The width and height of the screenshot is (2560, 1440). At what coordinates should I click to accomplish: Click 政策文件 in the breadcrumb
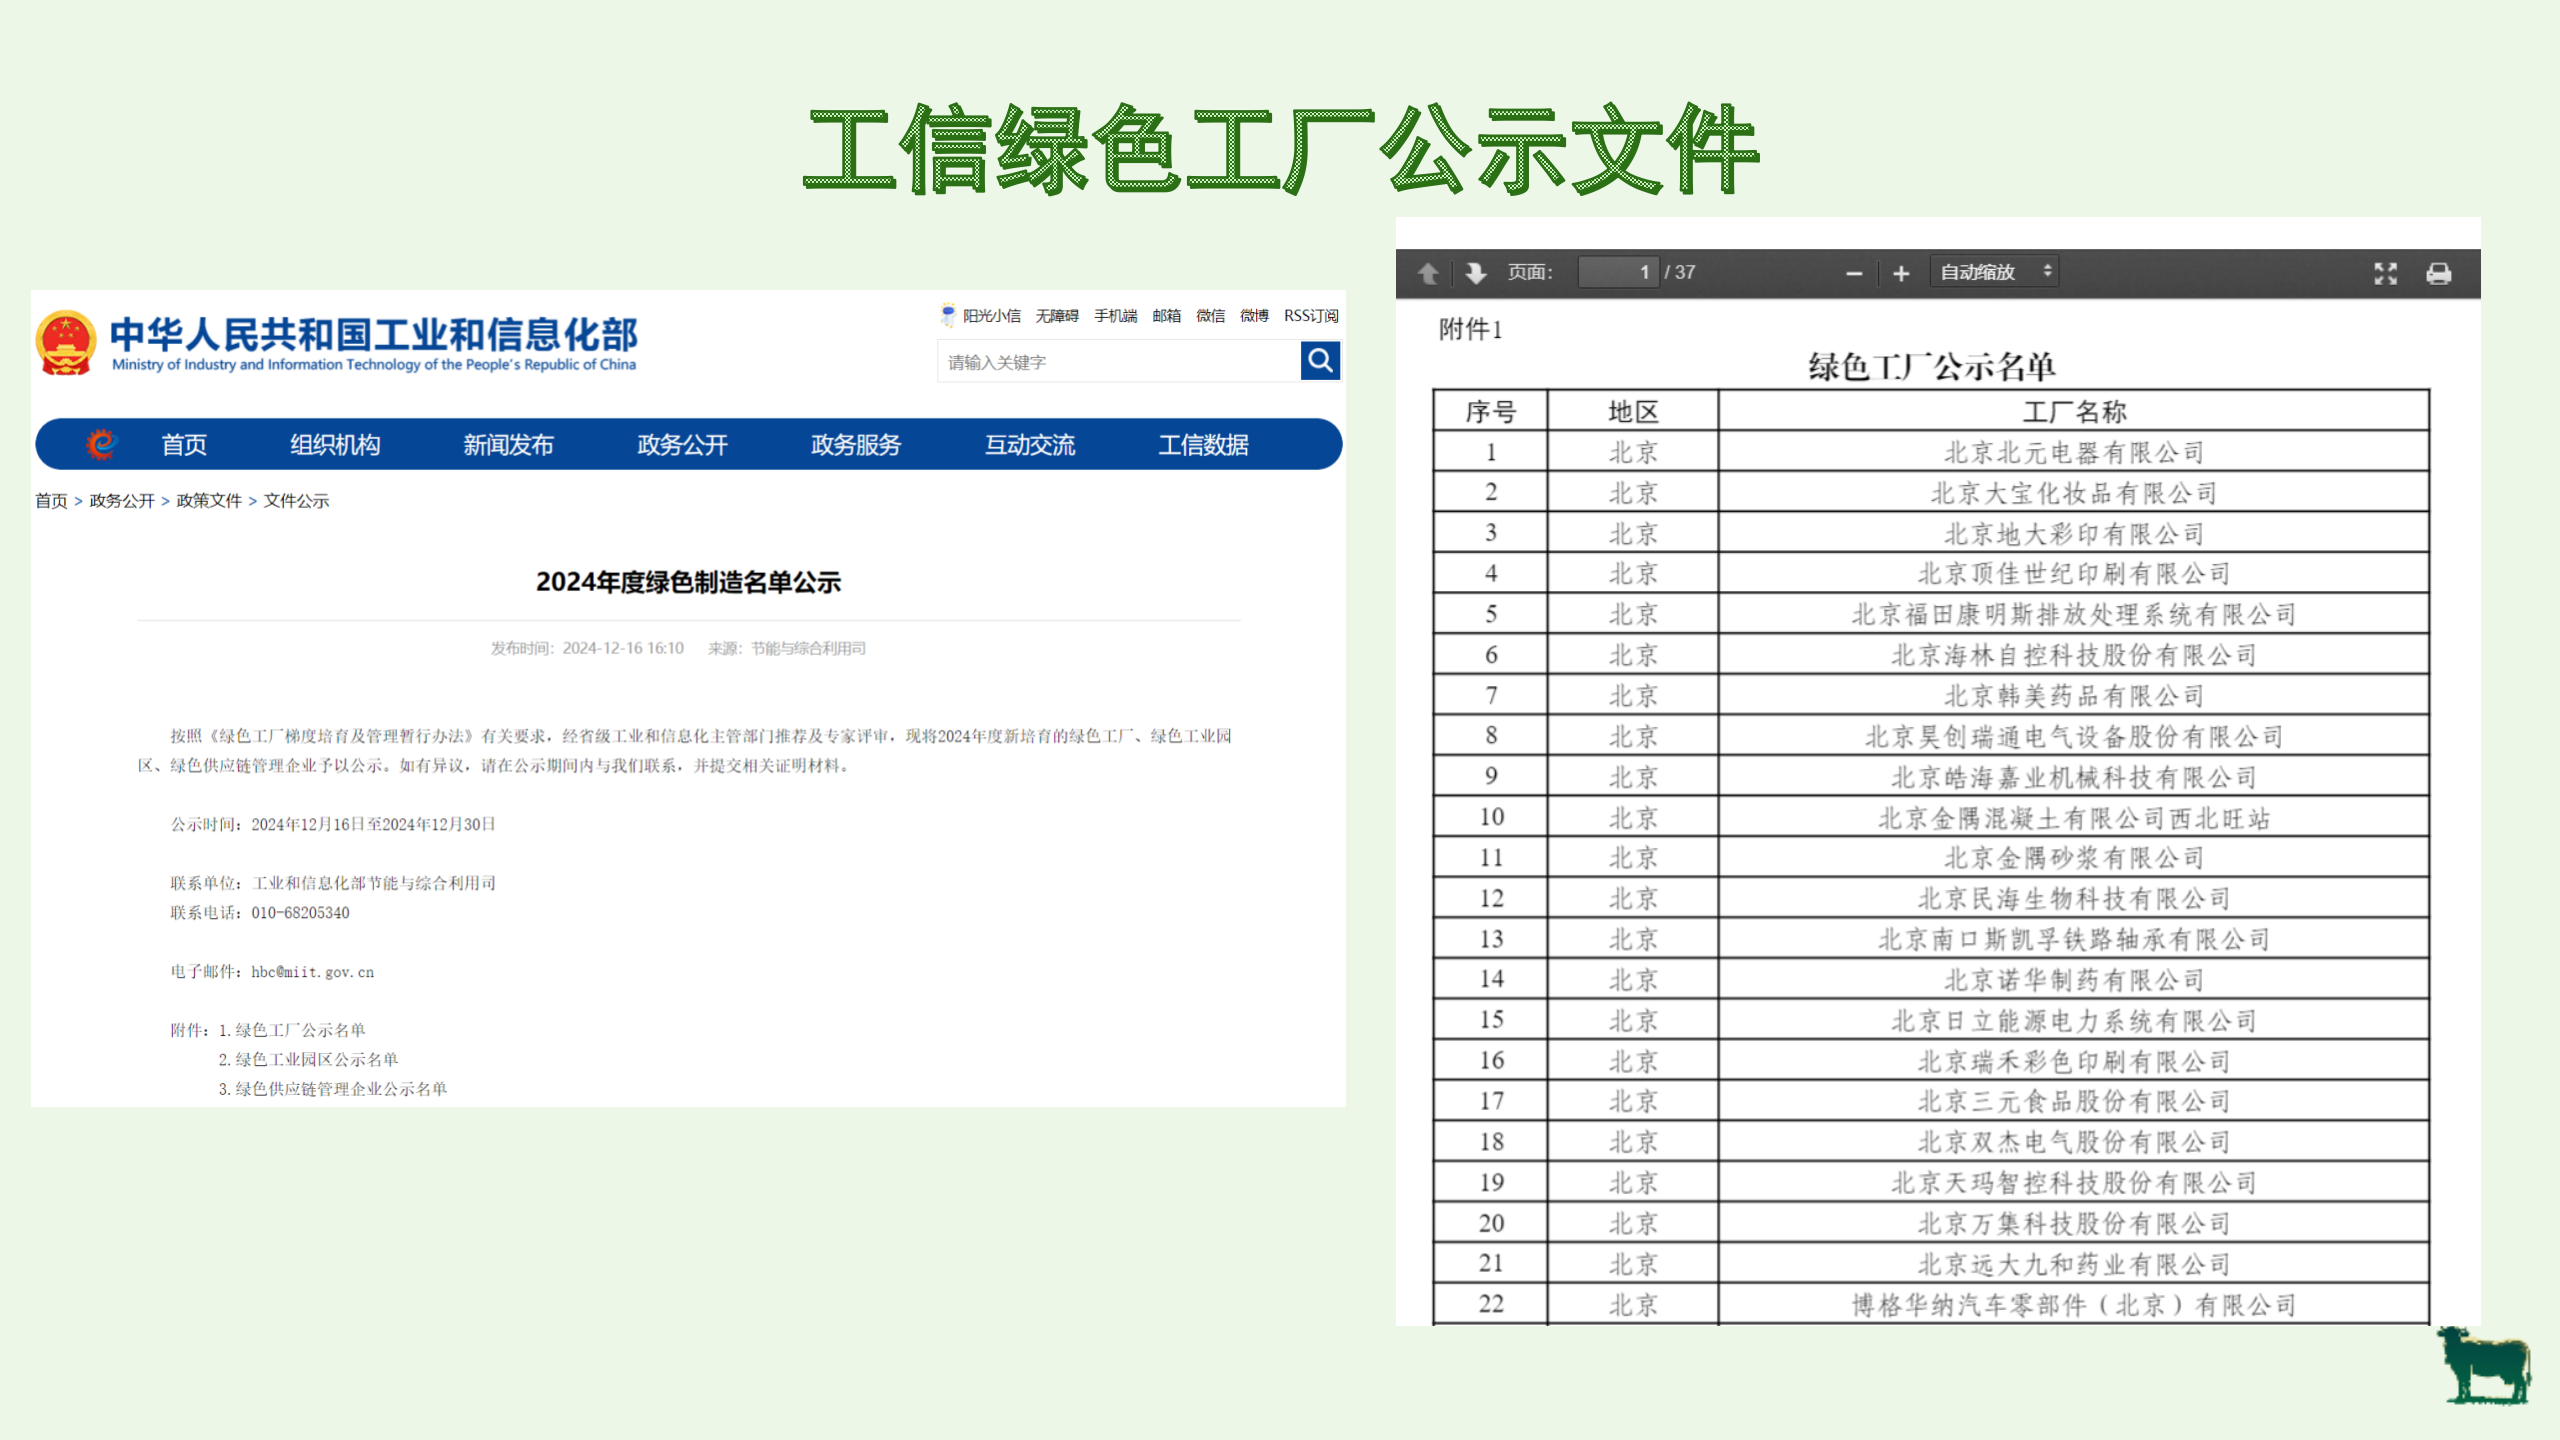point(209,501)
